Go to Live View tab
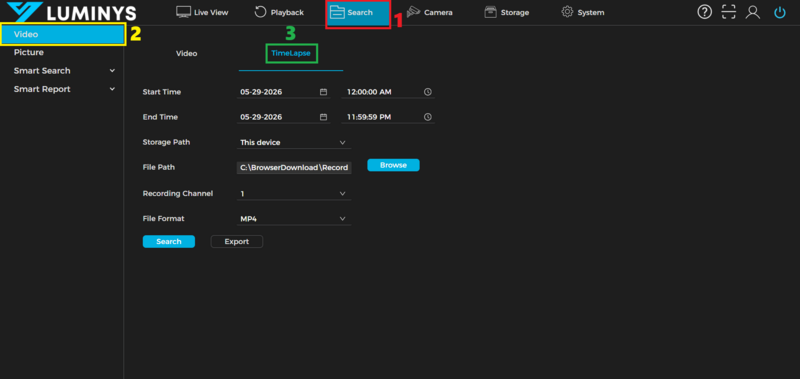800x379 pixels. tap(202, 12)
